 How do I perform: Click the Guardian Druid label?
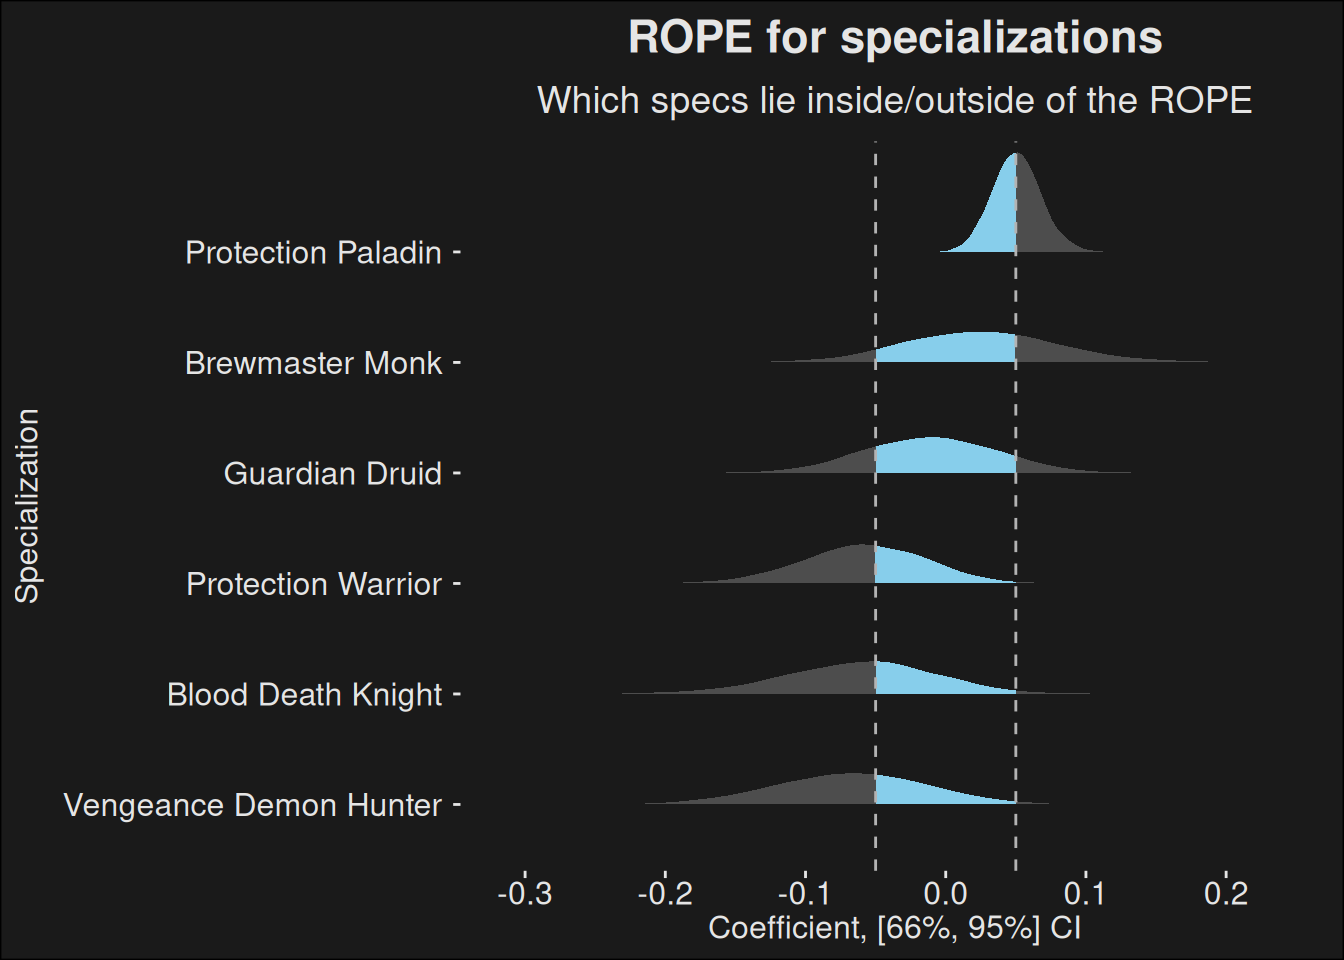(x=332, y=473)
